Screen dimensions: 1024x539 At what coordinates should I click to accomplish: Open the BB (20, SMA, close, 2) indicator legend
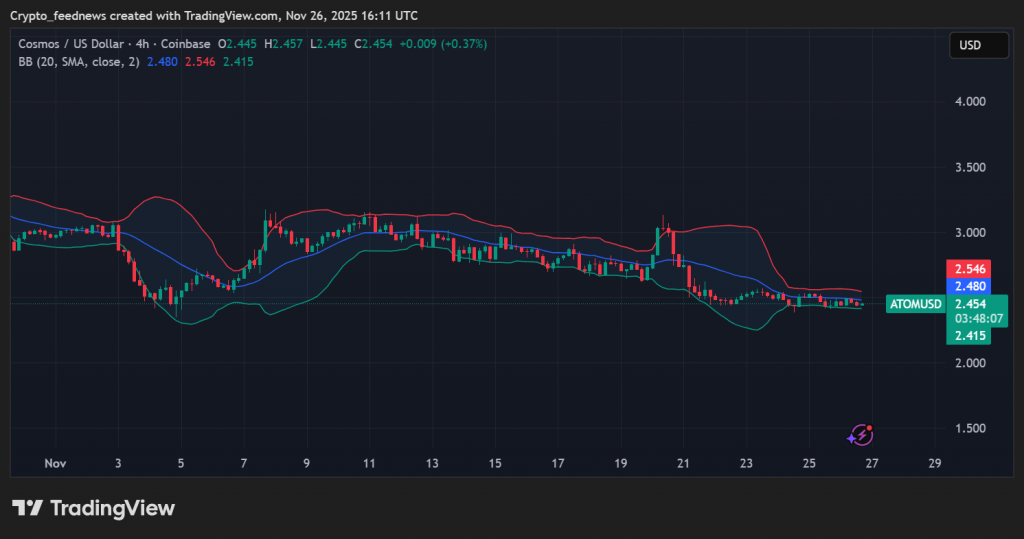(x=79, y=61)
